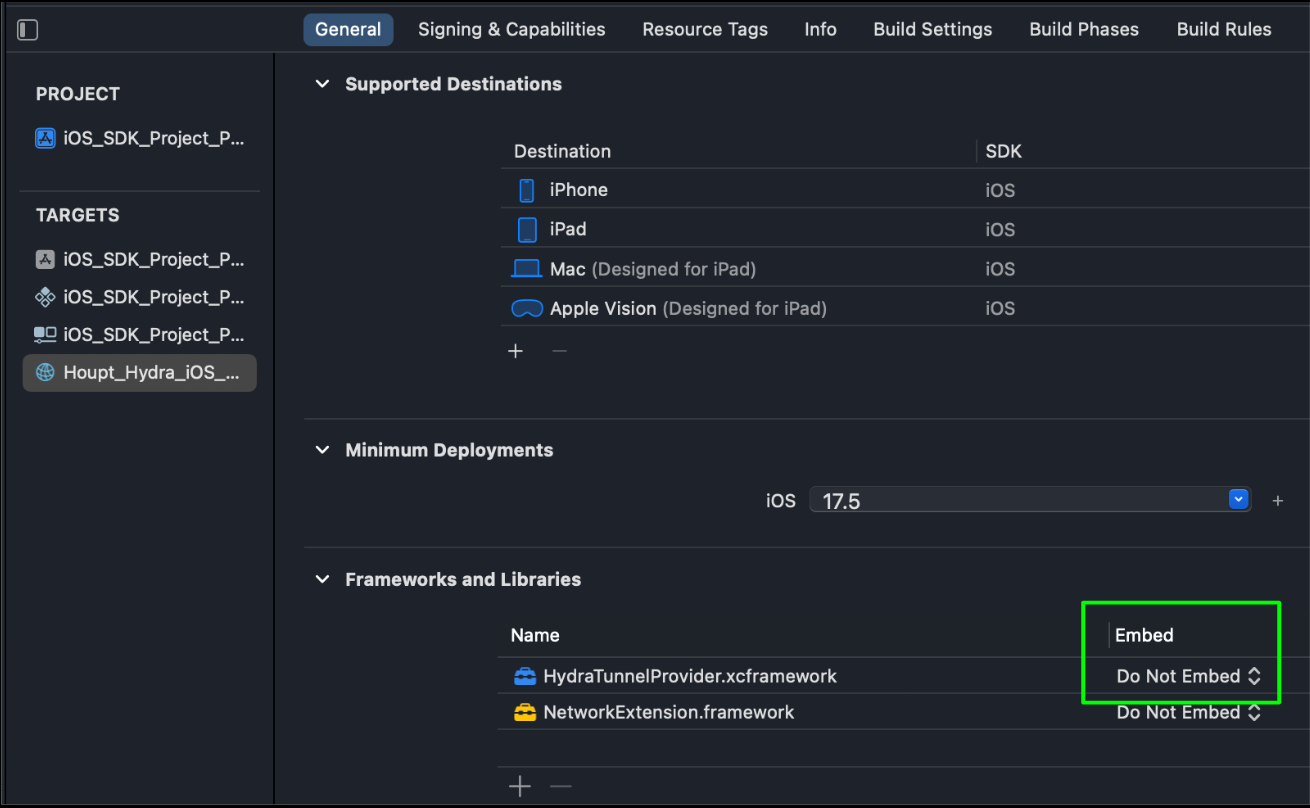The height and width of the screenshot is (808, 1310).
Task: Click the globe icon of the Houpt_Hydra target
Action: [x=45, y=373]
